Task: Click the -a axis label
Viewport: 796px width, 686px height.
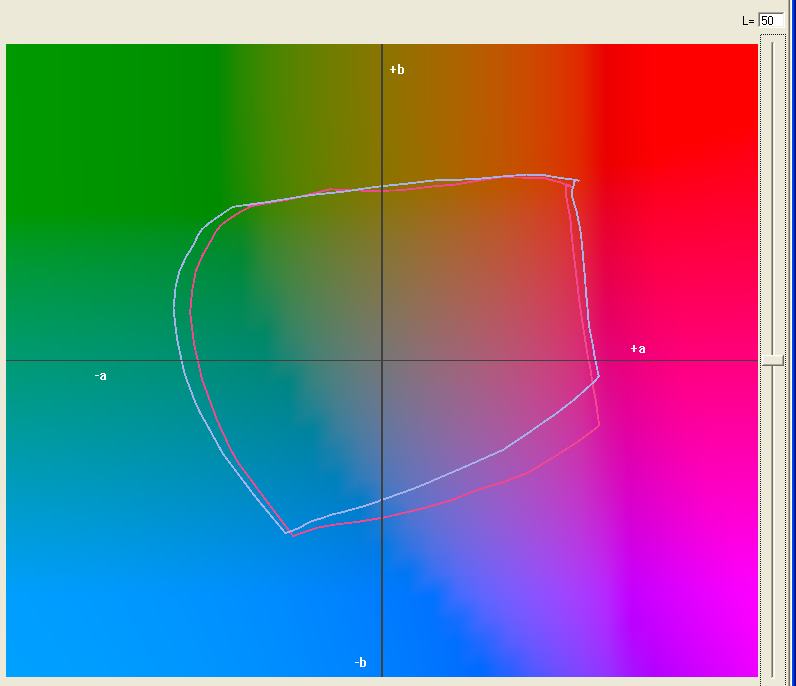Action: 100,376
